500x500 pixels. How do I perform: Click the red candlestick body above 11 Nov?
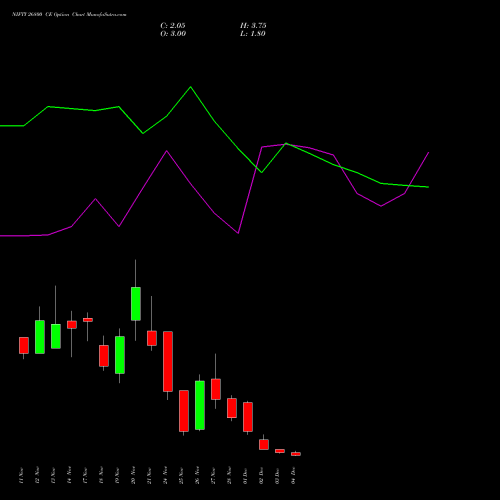click(x=24, y=345)
